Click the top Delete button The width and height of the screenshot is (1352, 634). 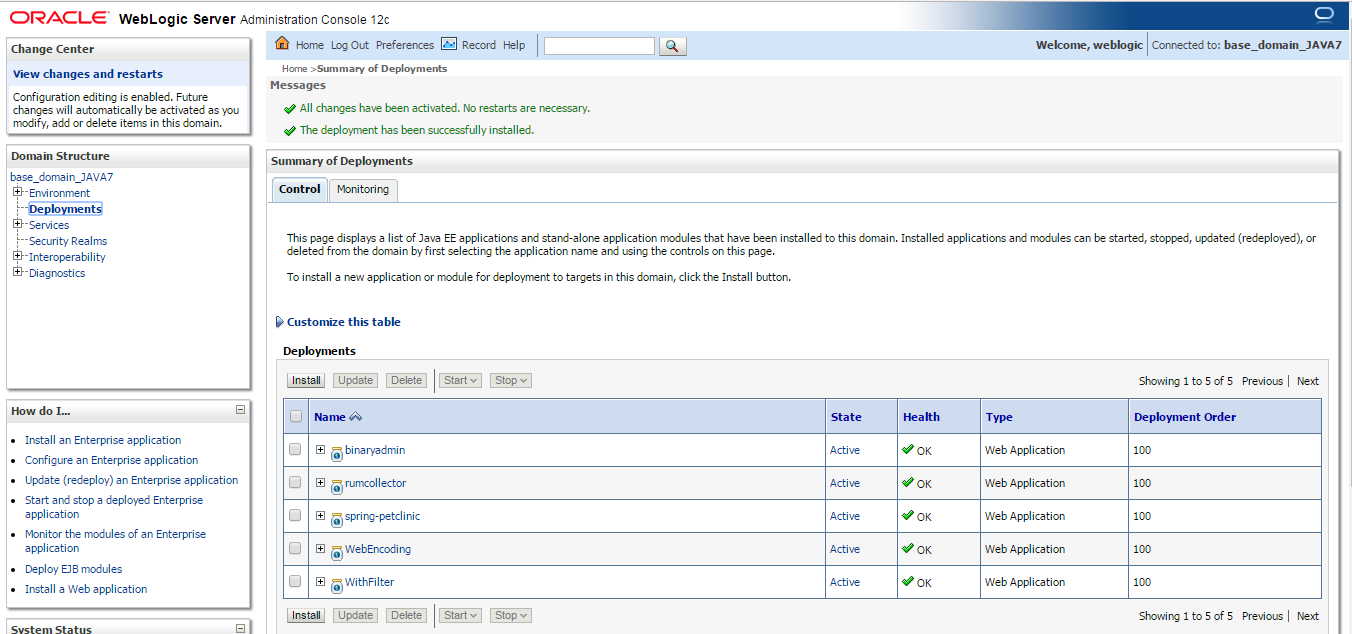406,380
